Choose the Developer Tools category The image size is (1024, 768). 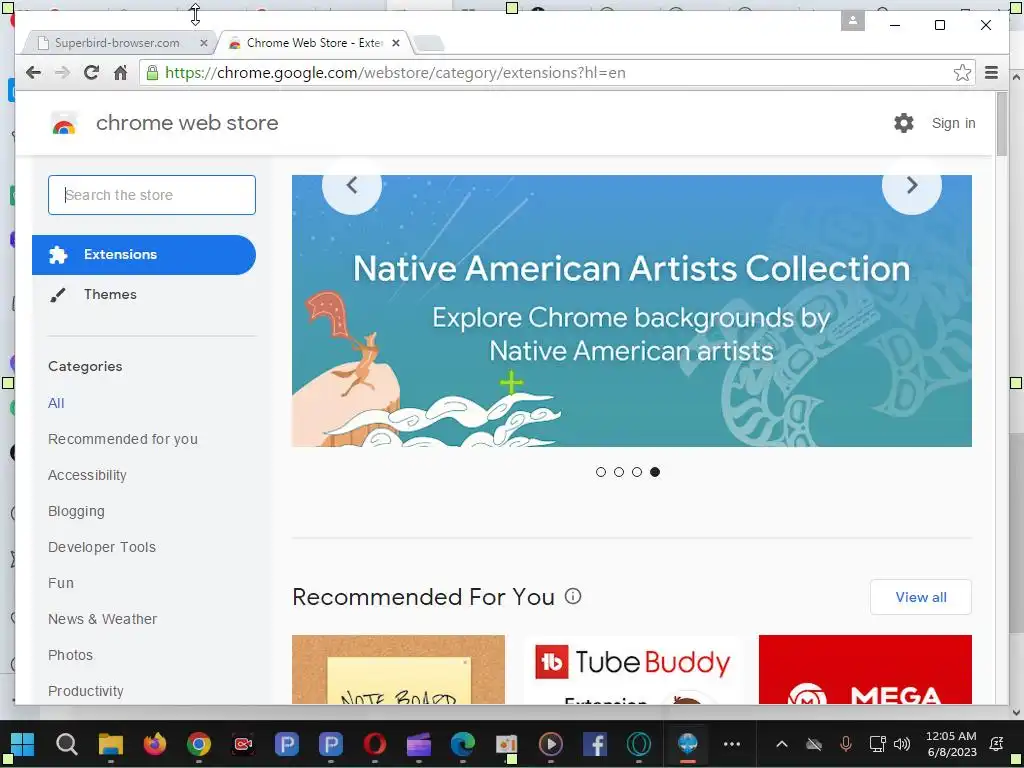tap(102, 547)
